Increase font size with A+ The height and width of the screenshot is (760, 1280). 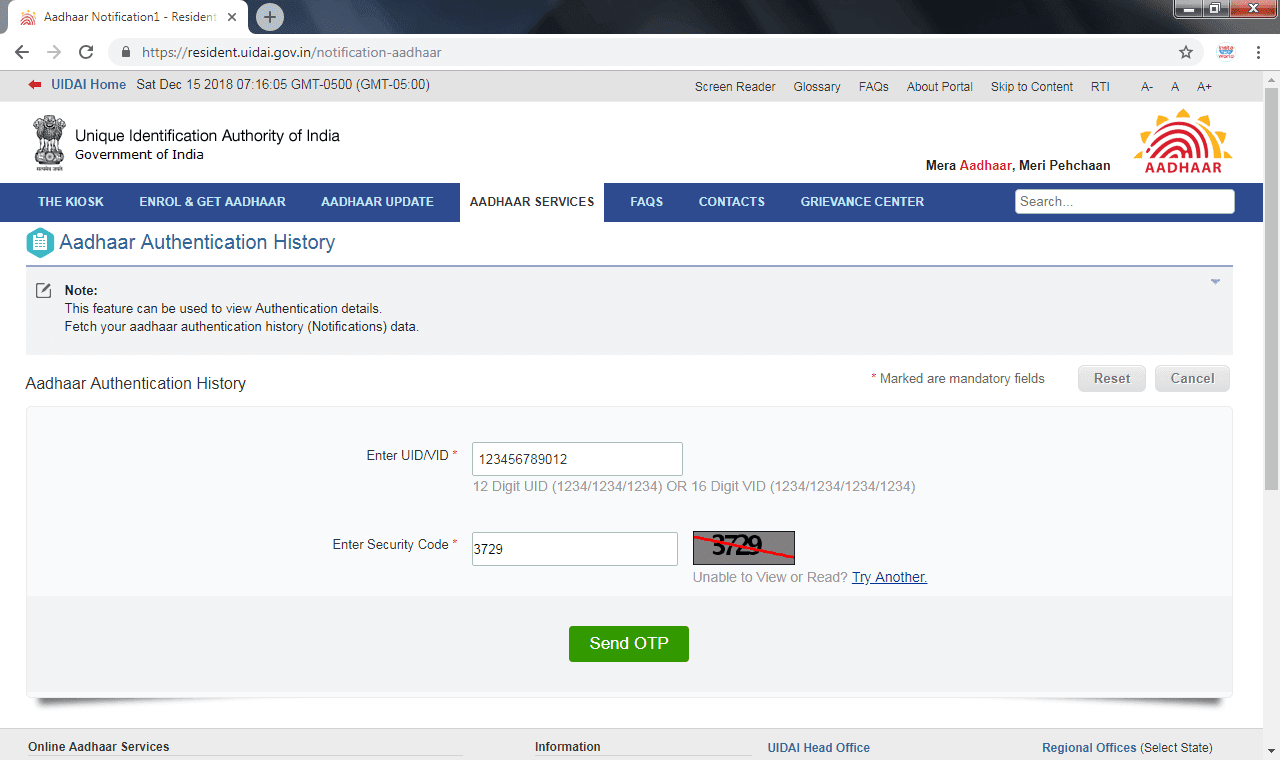click(x=1205, y=87)
